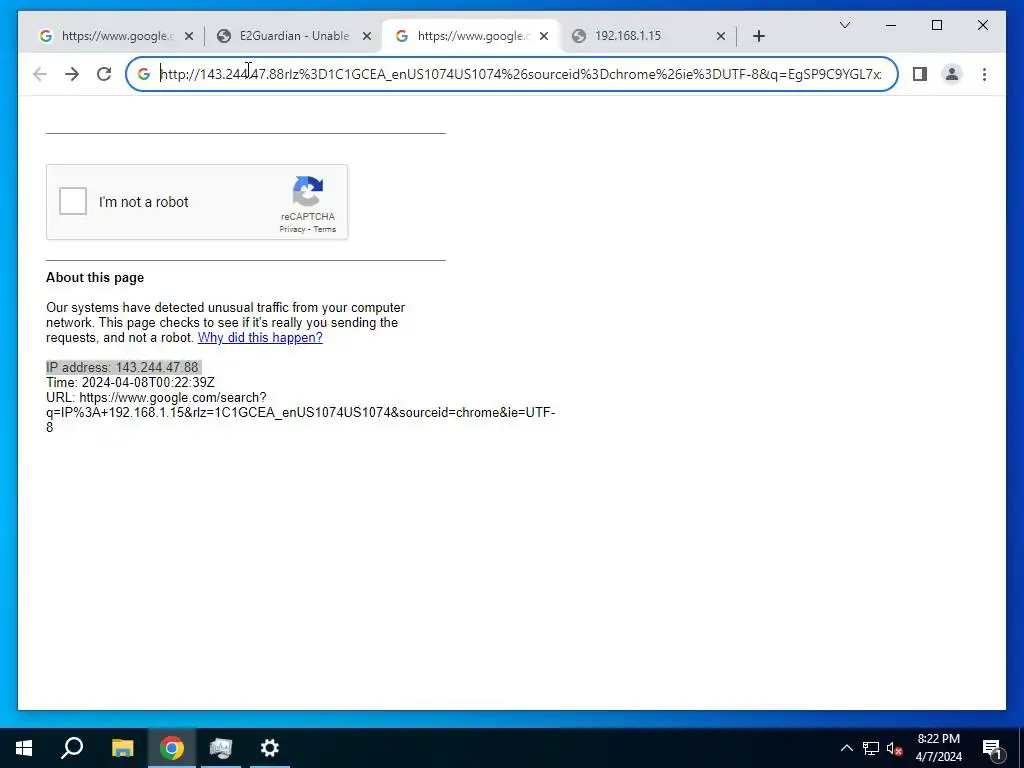Click the Google site icon in address bar

[x=144, y=74]
